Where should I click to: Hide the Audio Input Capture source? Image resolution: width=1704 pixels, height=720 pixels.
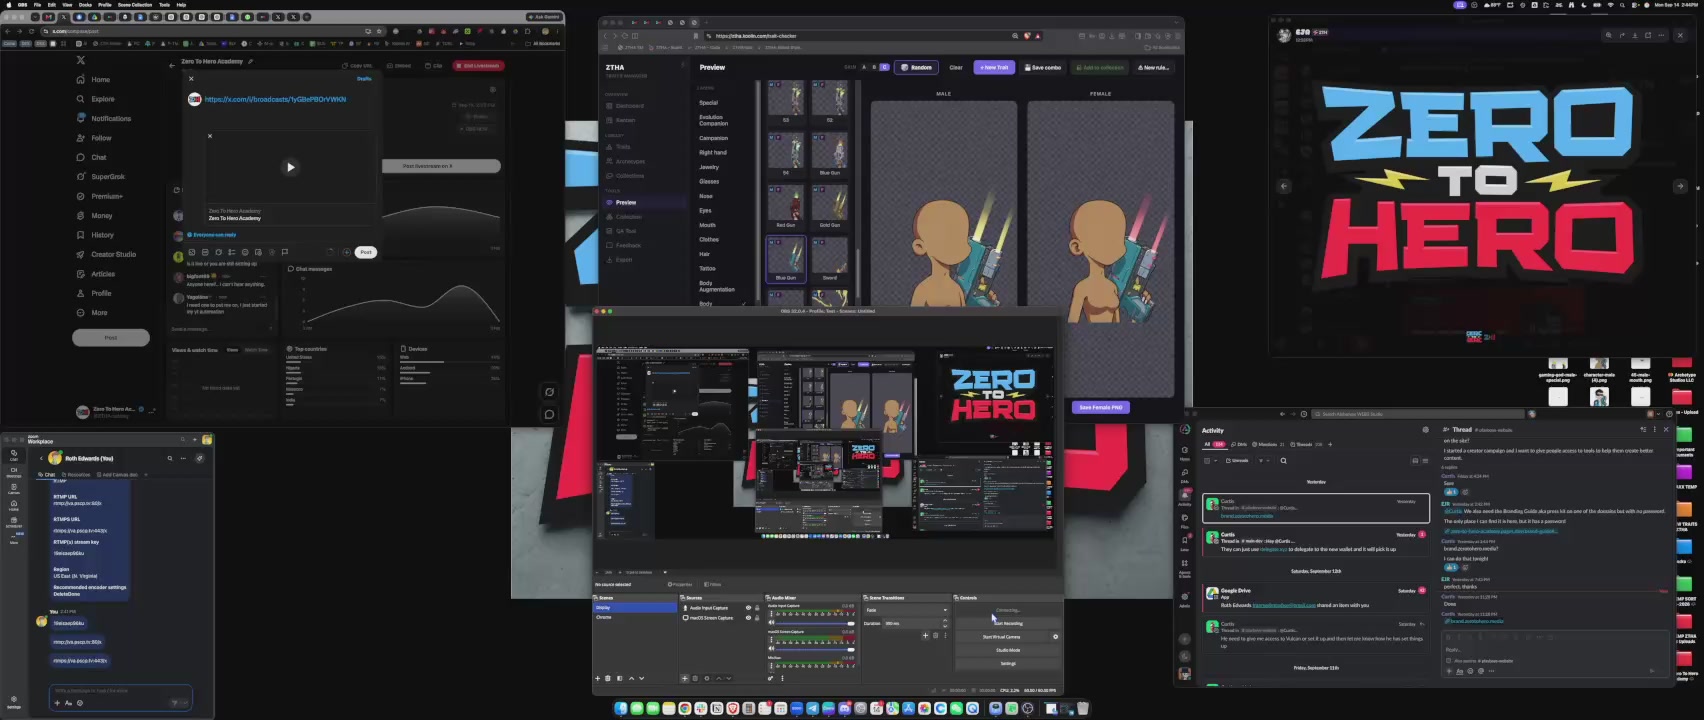tap(748, 608)
